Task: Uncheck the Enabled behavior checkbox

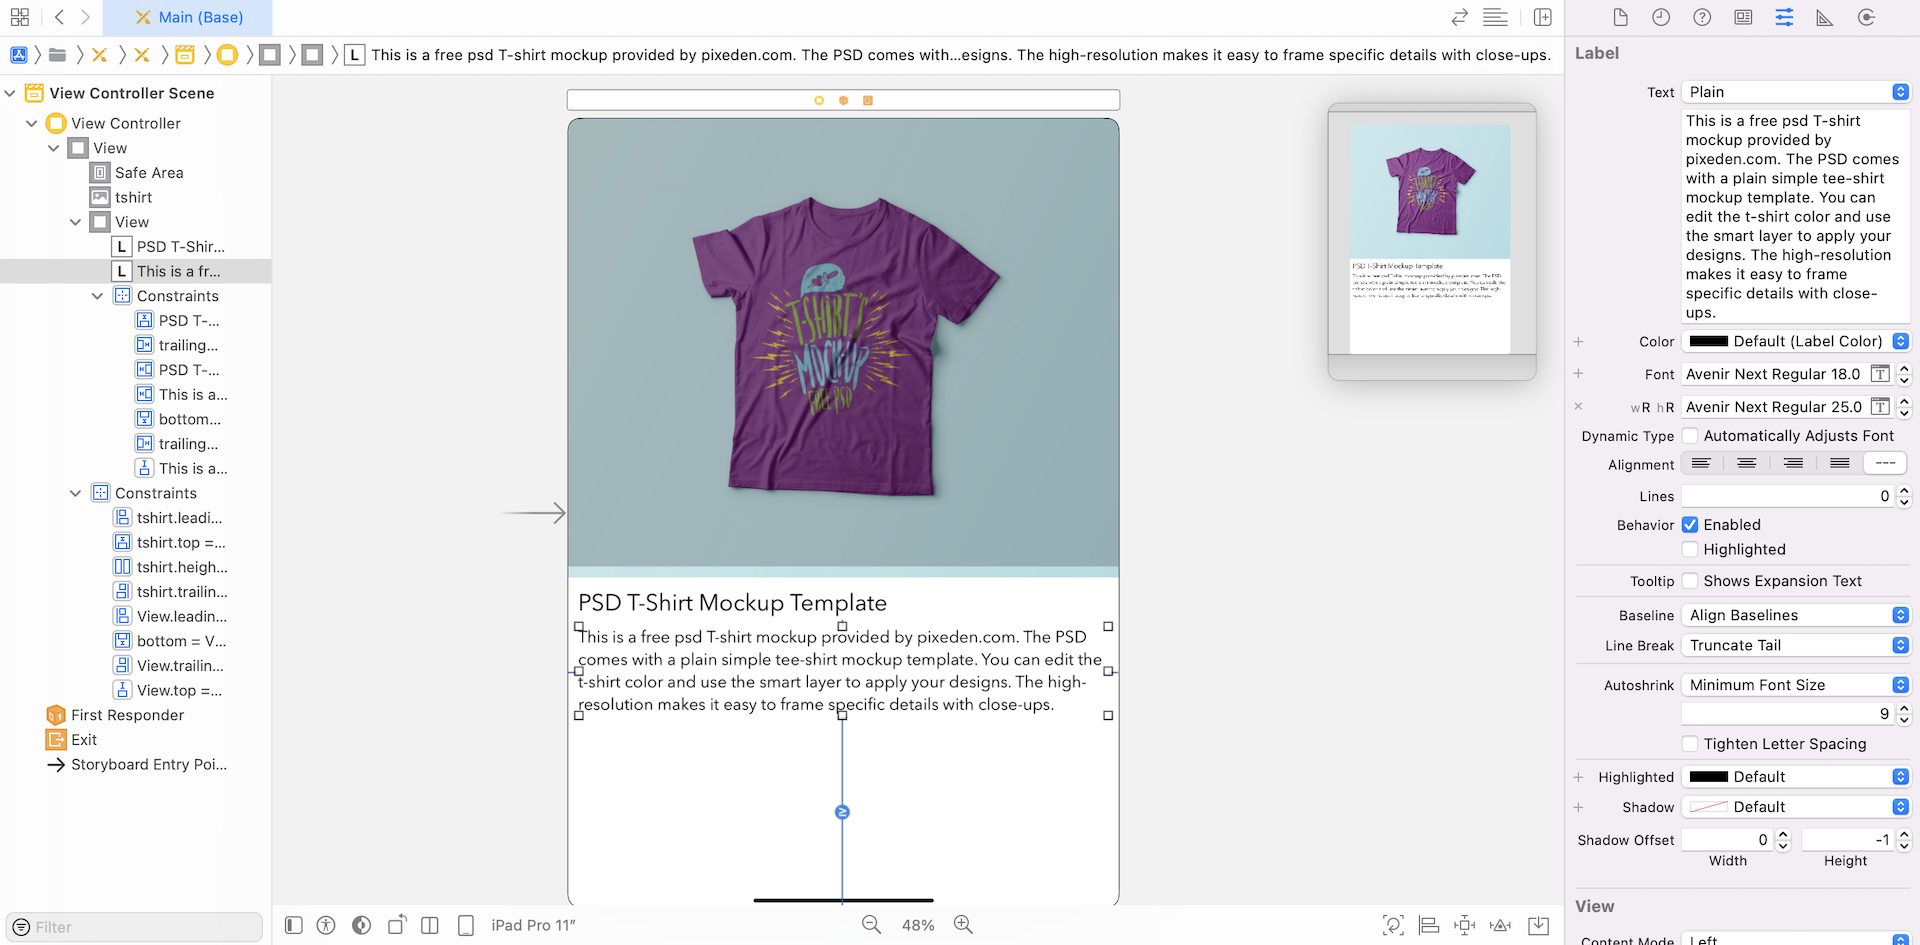Action: (1690, 525)
